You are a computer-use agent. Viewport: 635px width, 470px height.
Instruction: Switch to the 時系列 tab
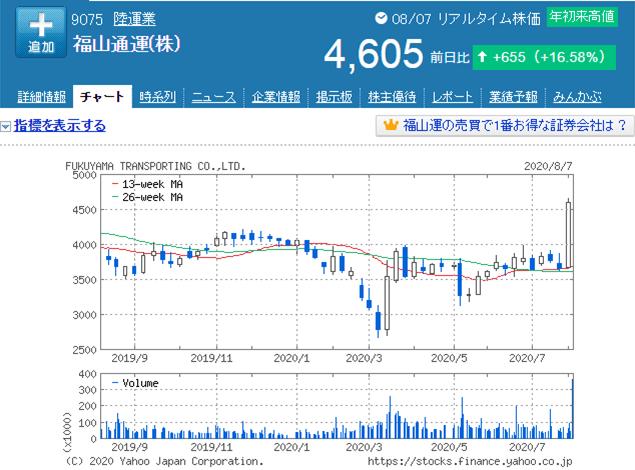[158, 97]
